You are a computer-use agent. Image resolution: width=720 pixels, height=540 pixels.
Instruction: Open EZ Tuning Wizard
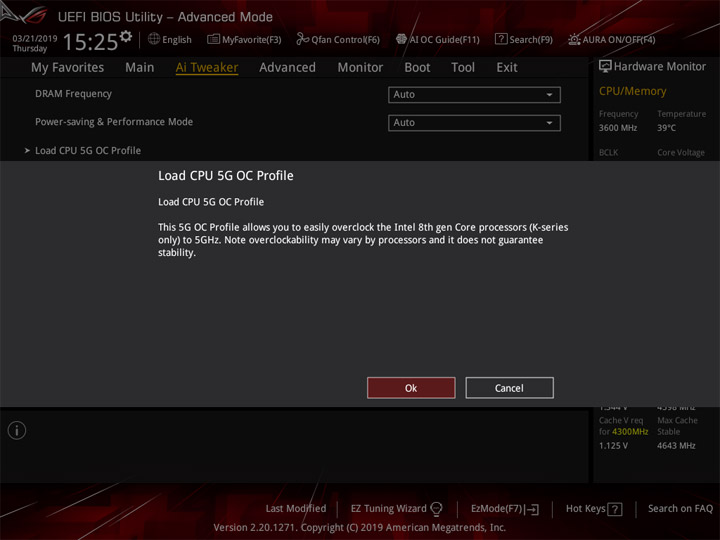tap(388, 509)
